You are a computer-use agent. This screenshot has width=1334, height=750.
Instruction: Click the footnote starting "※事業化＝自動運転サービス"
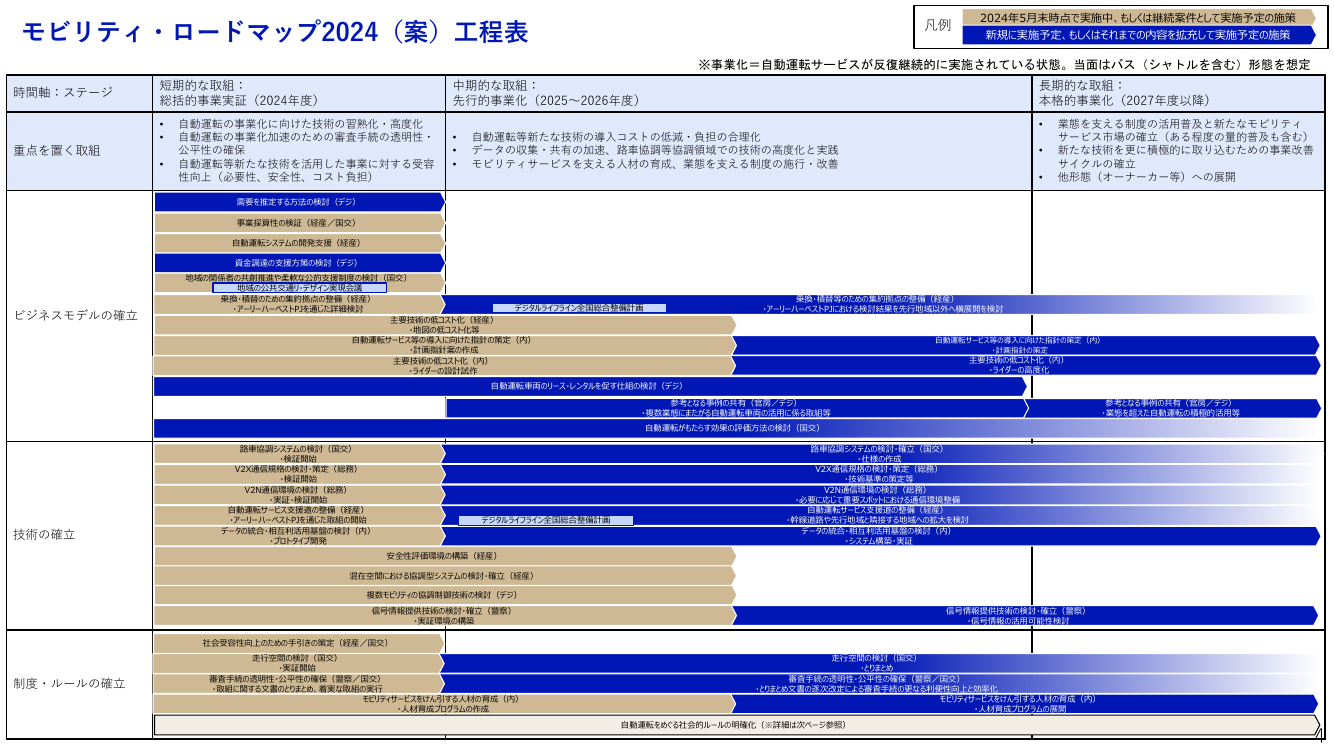coord(1004,64)
